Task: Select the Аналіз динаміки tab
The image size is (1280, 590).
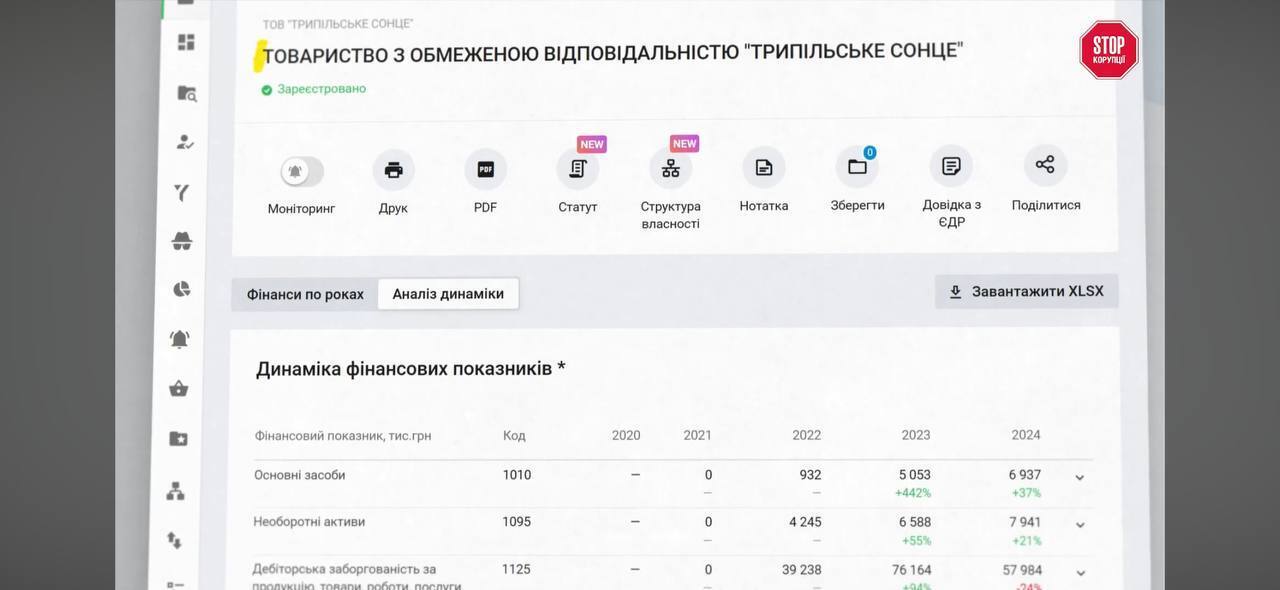Action: tap(448, 294)
